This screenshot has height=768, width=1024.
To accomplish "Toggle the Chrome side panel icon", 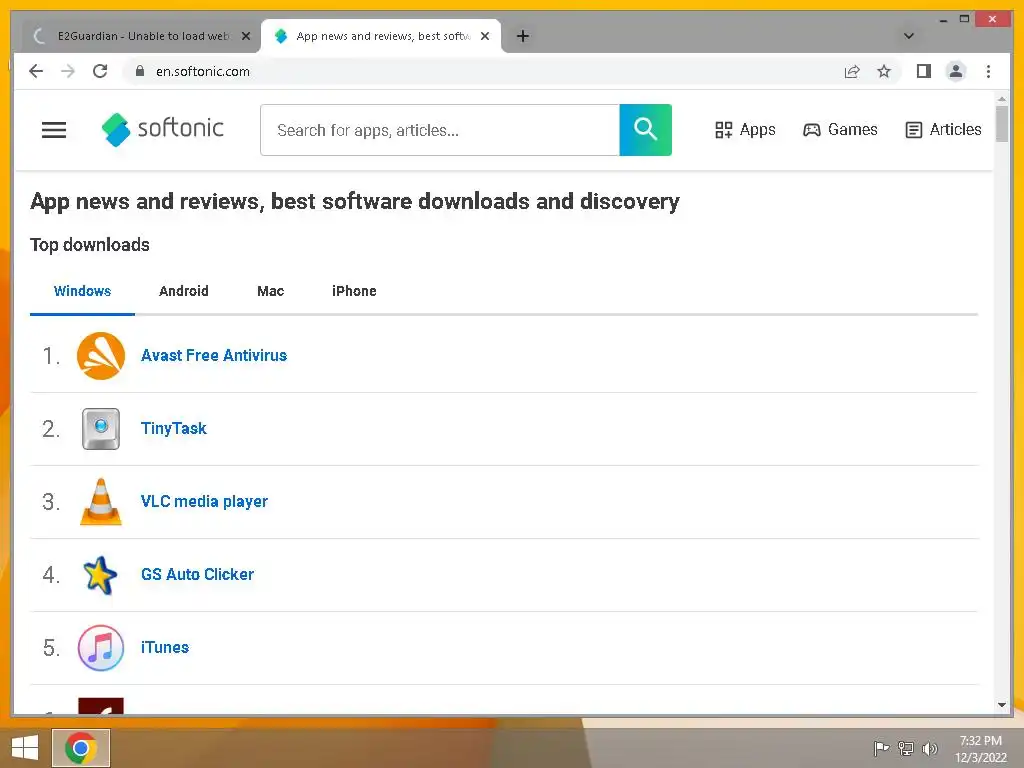I will pos(923,71).
